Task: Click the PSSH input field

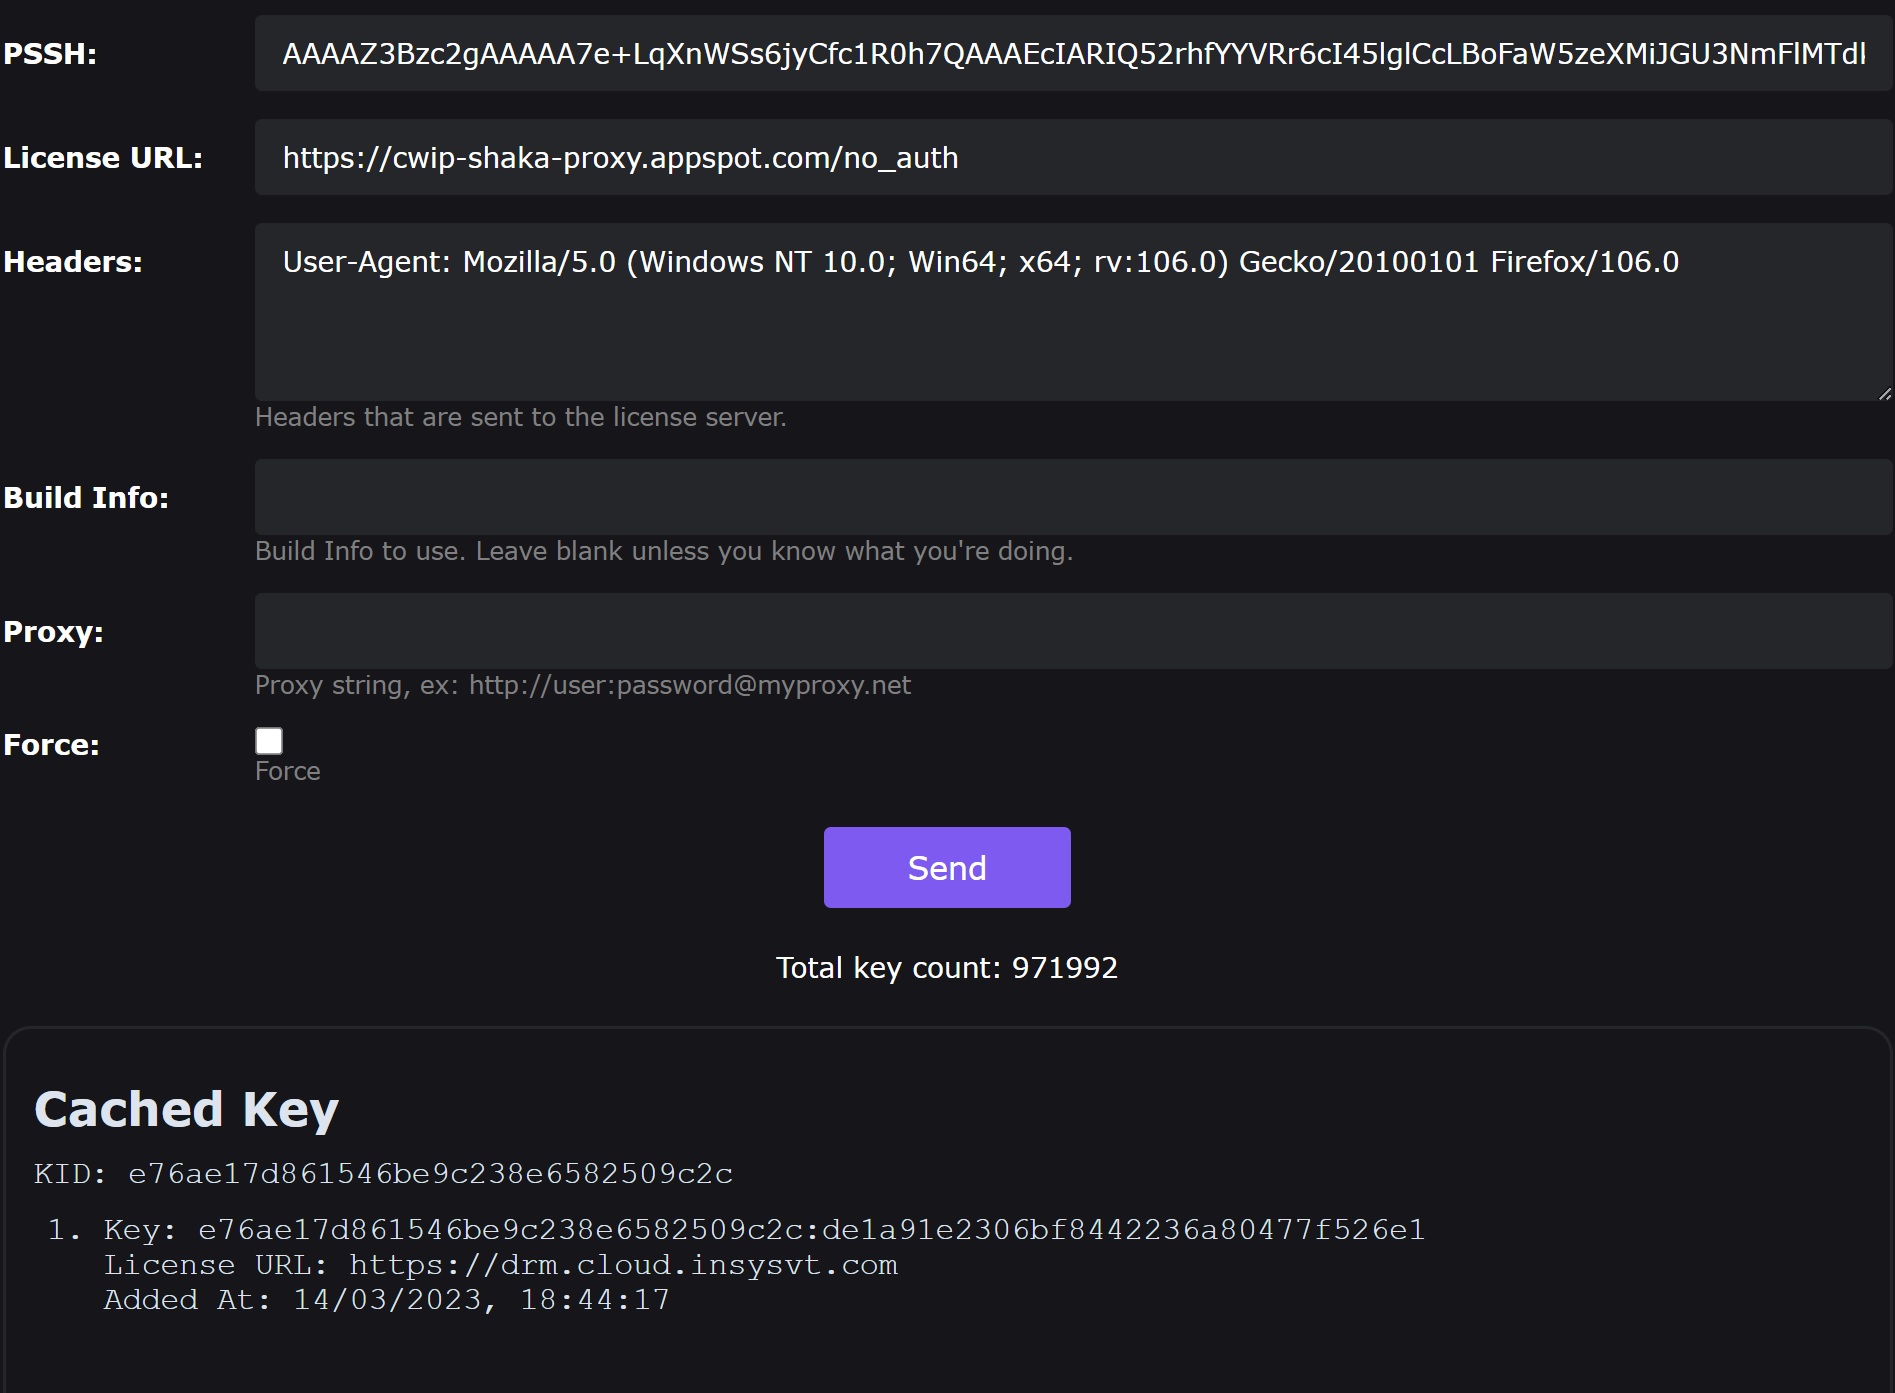Action: coord(1072,54)
